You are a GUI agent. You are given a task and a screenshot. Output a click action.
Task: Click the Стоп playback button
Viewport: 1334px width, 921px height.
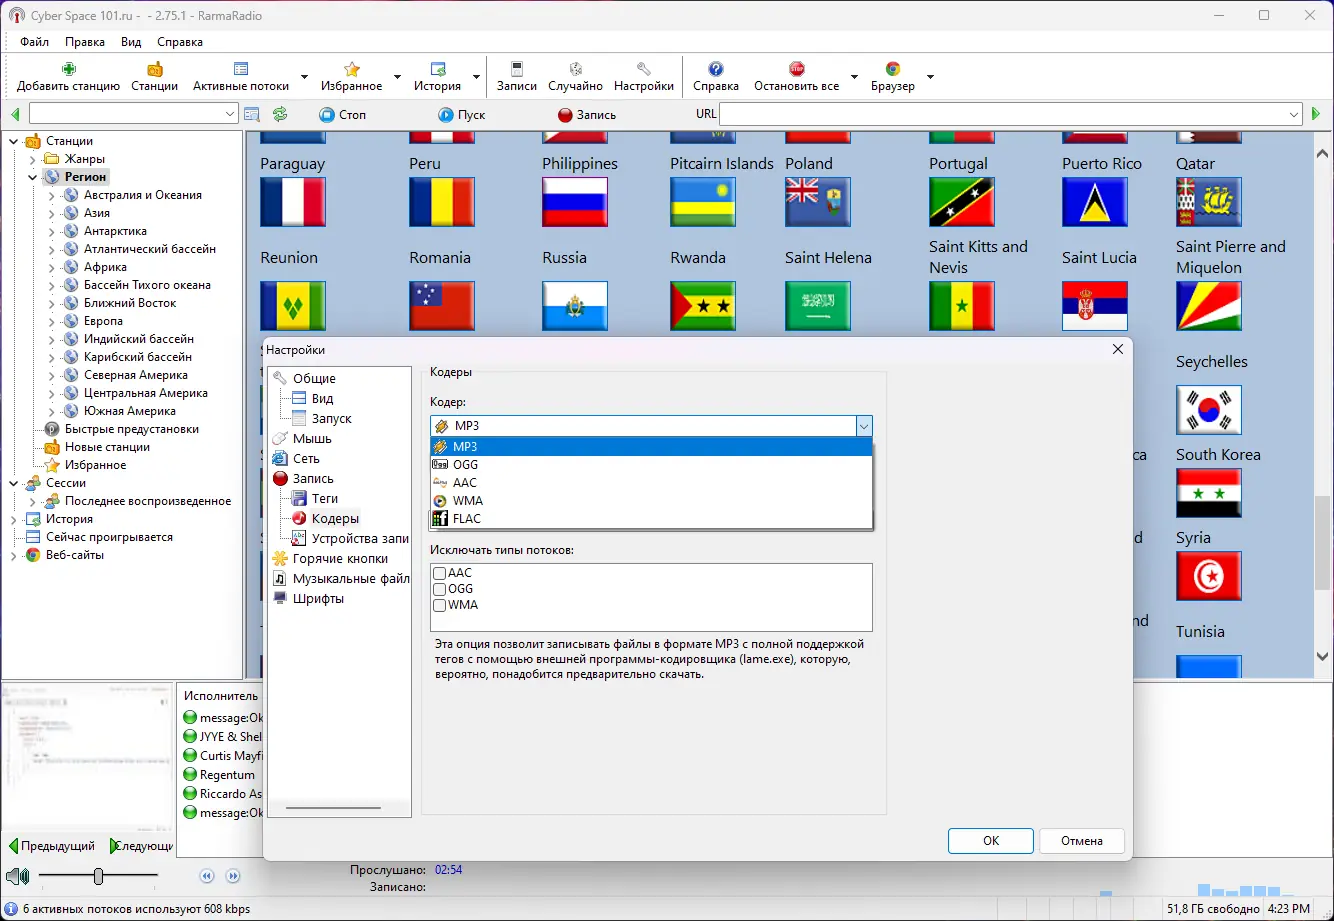pyautogui.click(x=343, y=114)
